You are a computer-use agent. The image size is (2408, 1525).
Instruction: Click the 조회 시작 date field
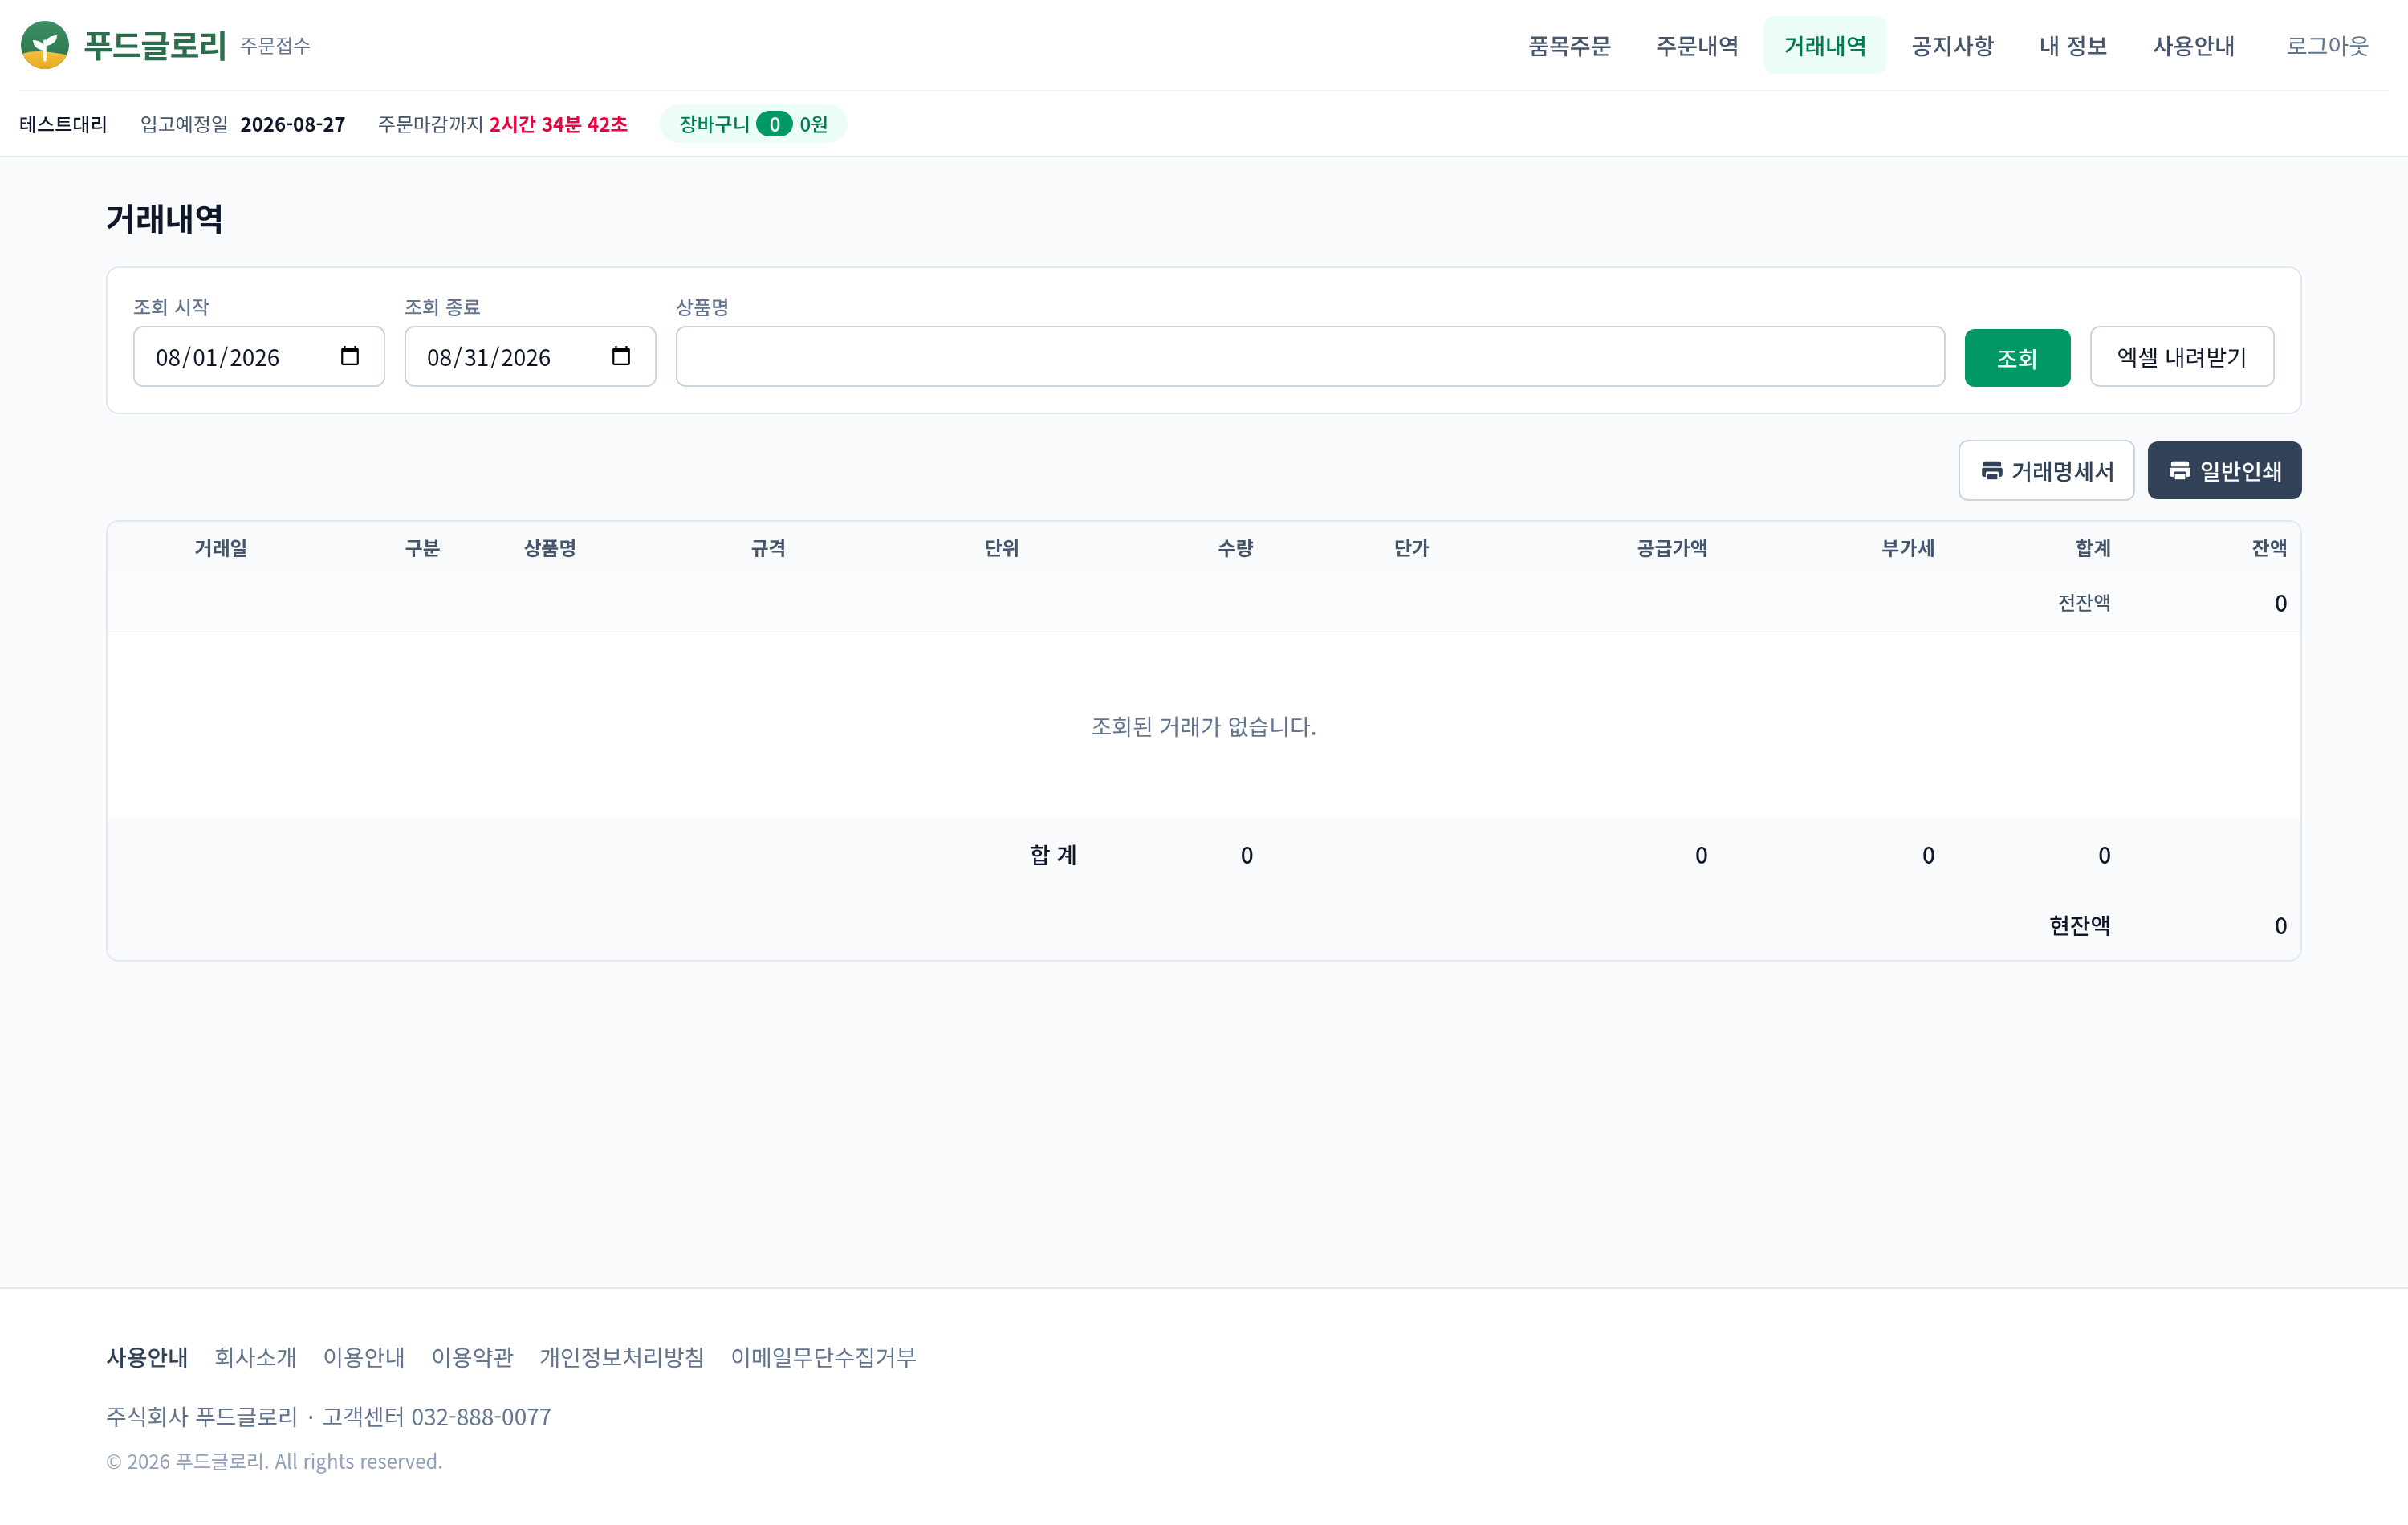coord(259,357)
